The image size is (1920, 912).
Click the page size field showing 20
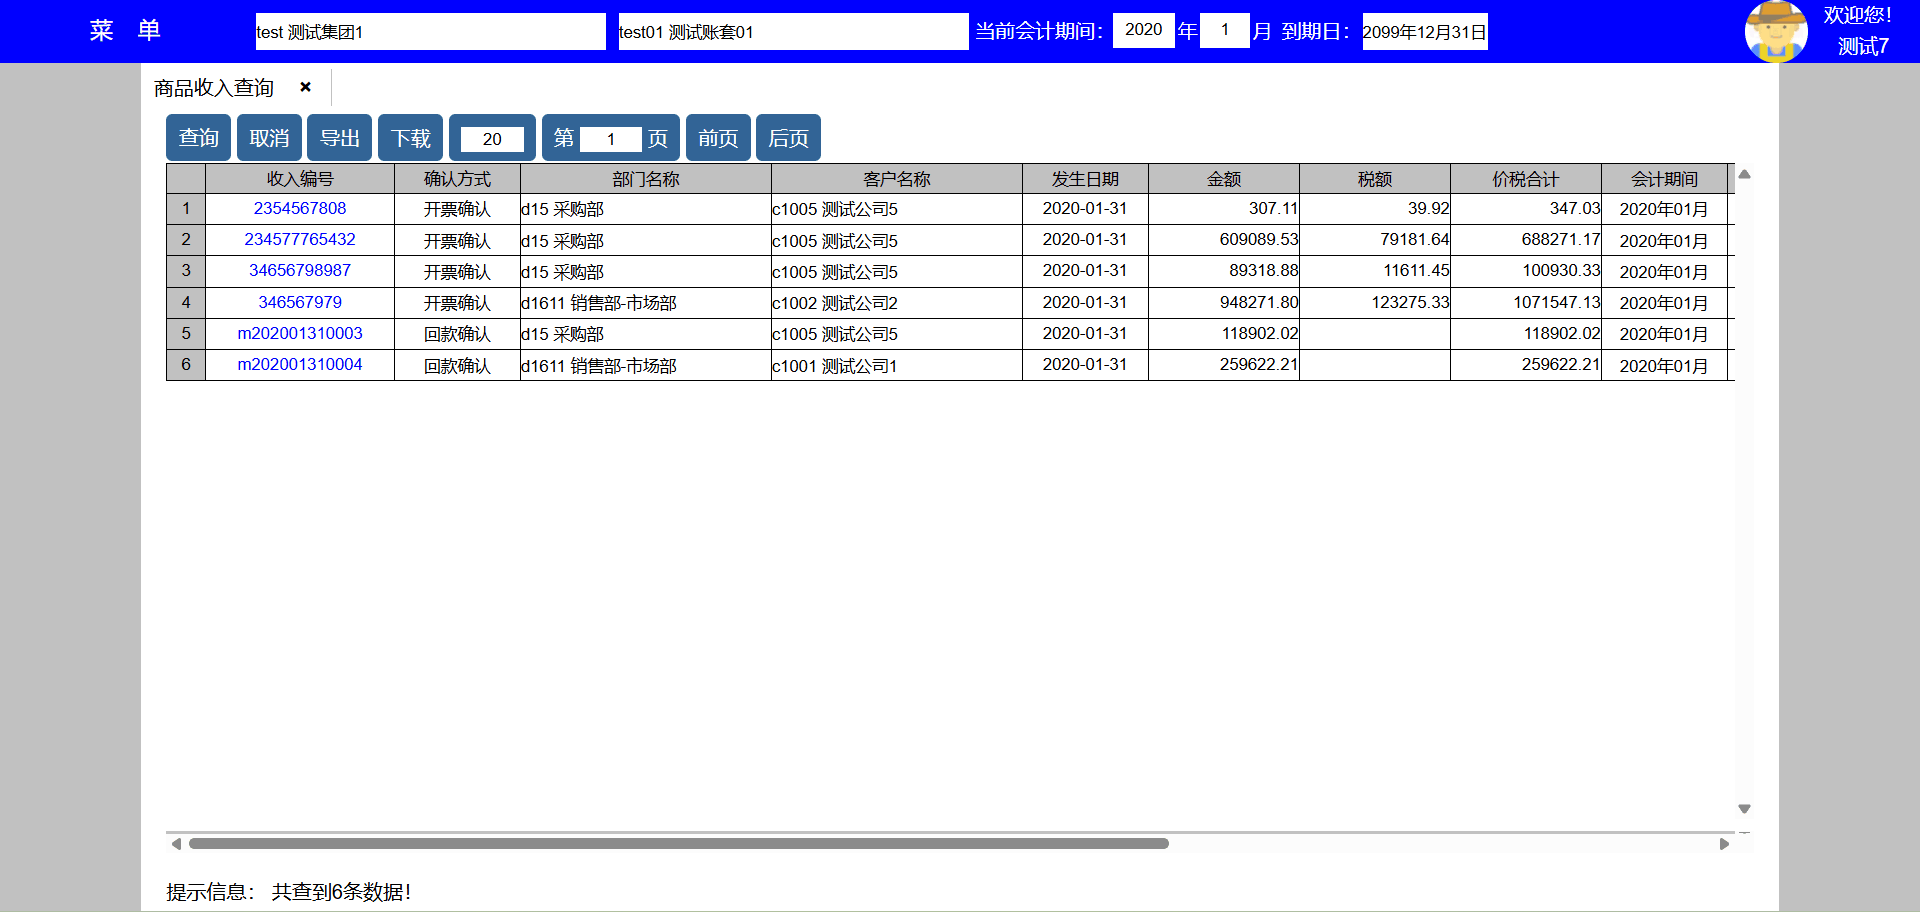click(491, 139)
